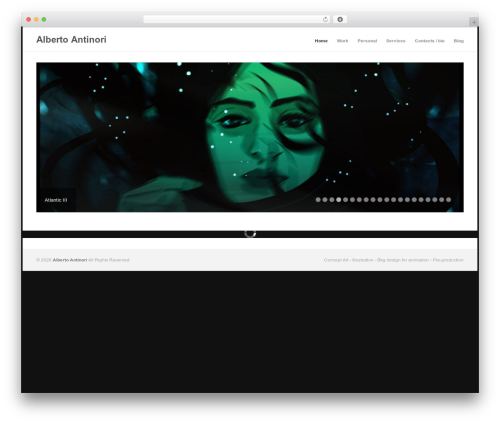Close the window with the red button

[29, 19]
